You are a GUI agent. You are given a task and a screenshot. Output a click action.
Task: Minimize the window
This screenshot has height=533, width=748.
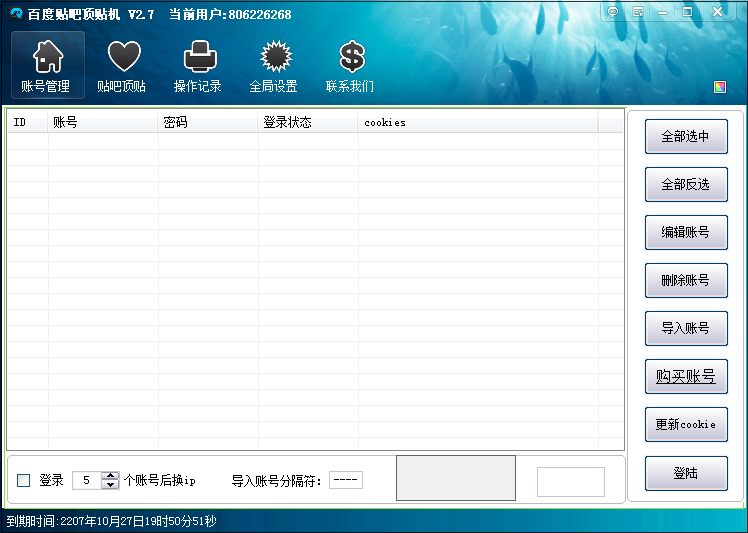[663, 12]
